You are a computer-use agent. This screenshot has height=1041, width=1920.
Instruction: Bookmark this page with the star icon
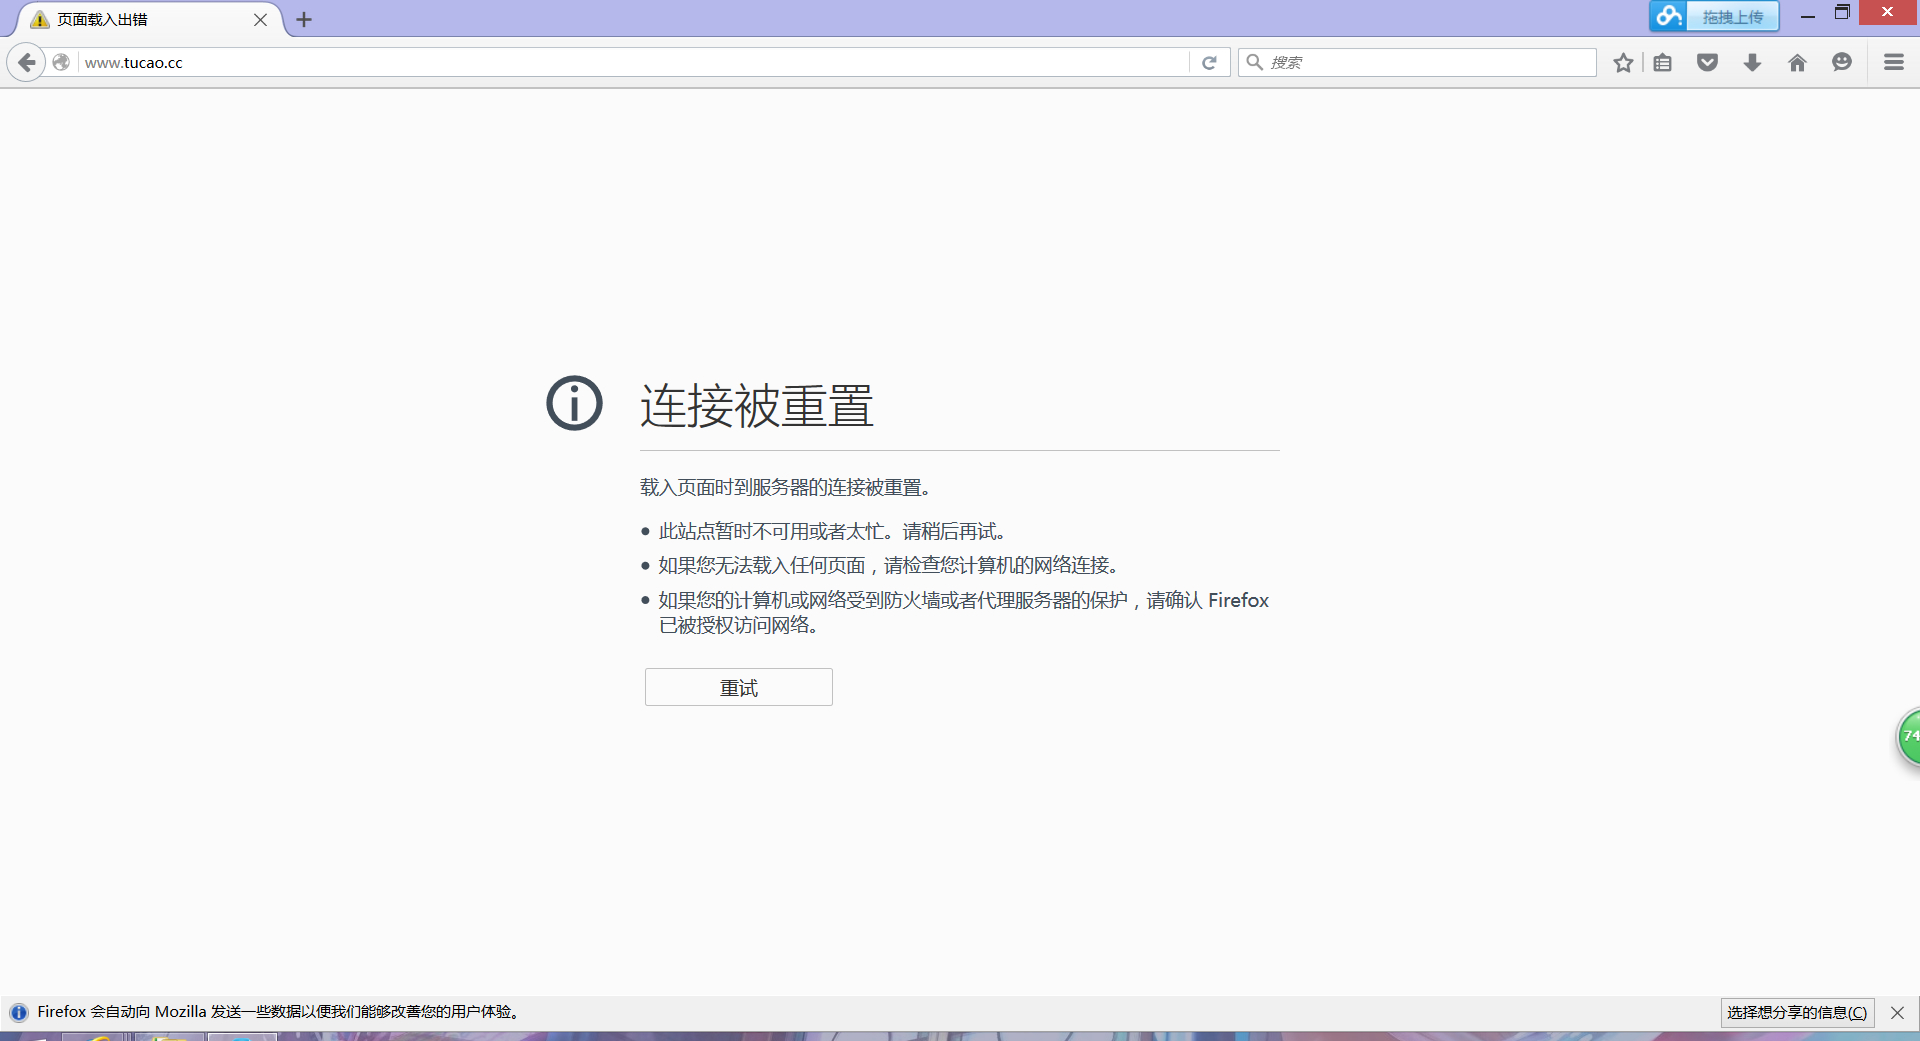coord(1623,63)
